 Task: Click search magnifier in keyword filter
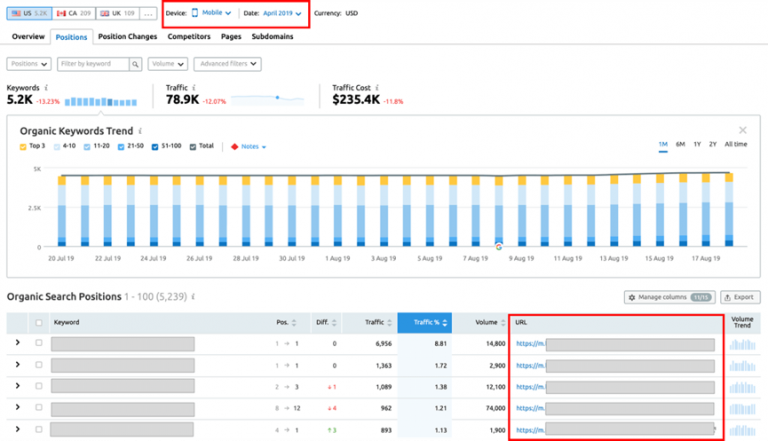coord(135,64)
